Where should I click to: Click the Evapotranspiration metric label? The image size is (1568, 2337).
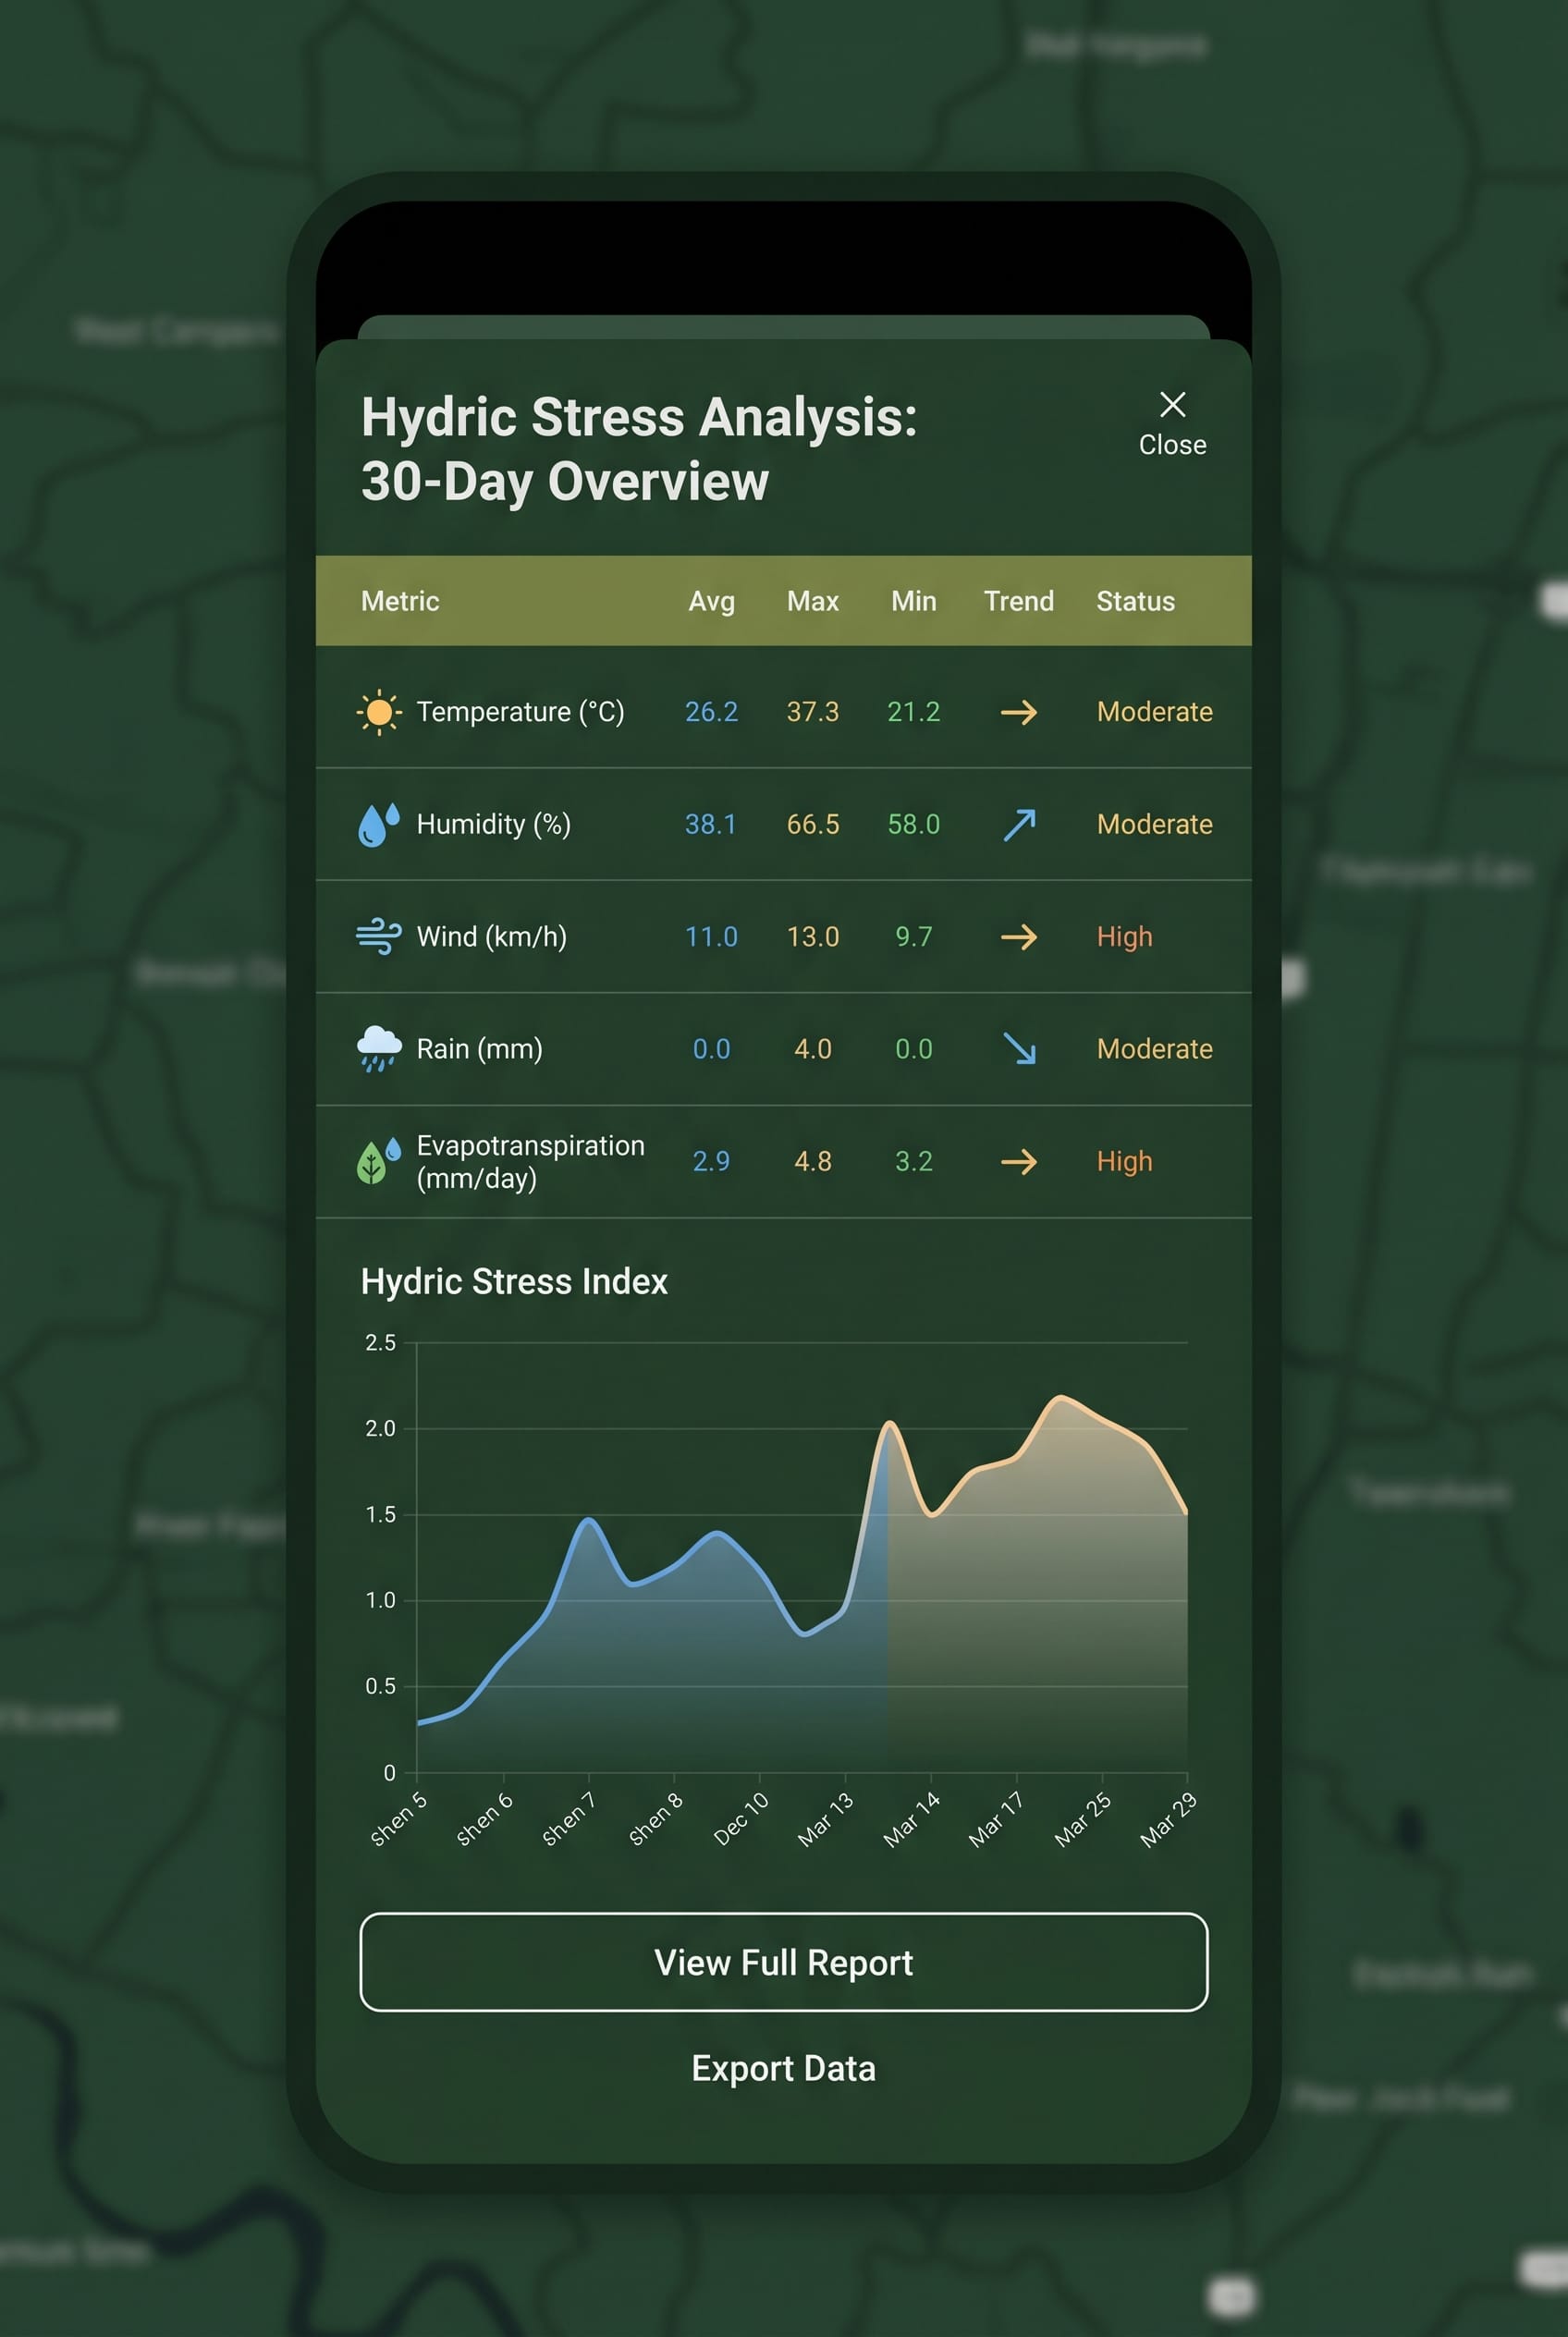click(530, 1162)
